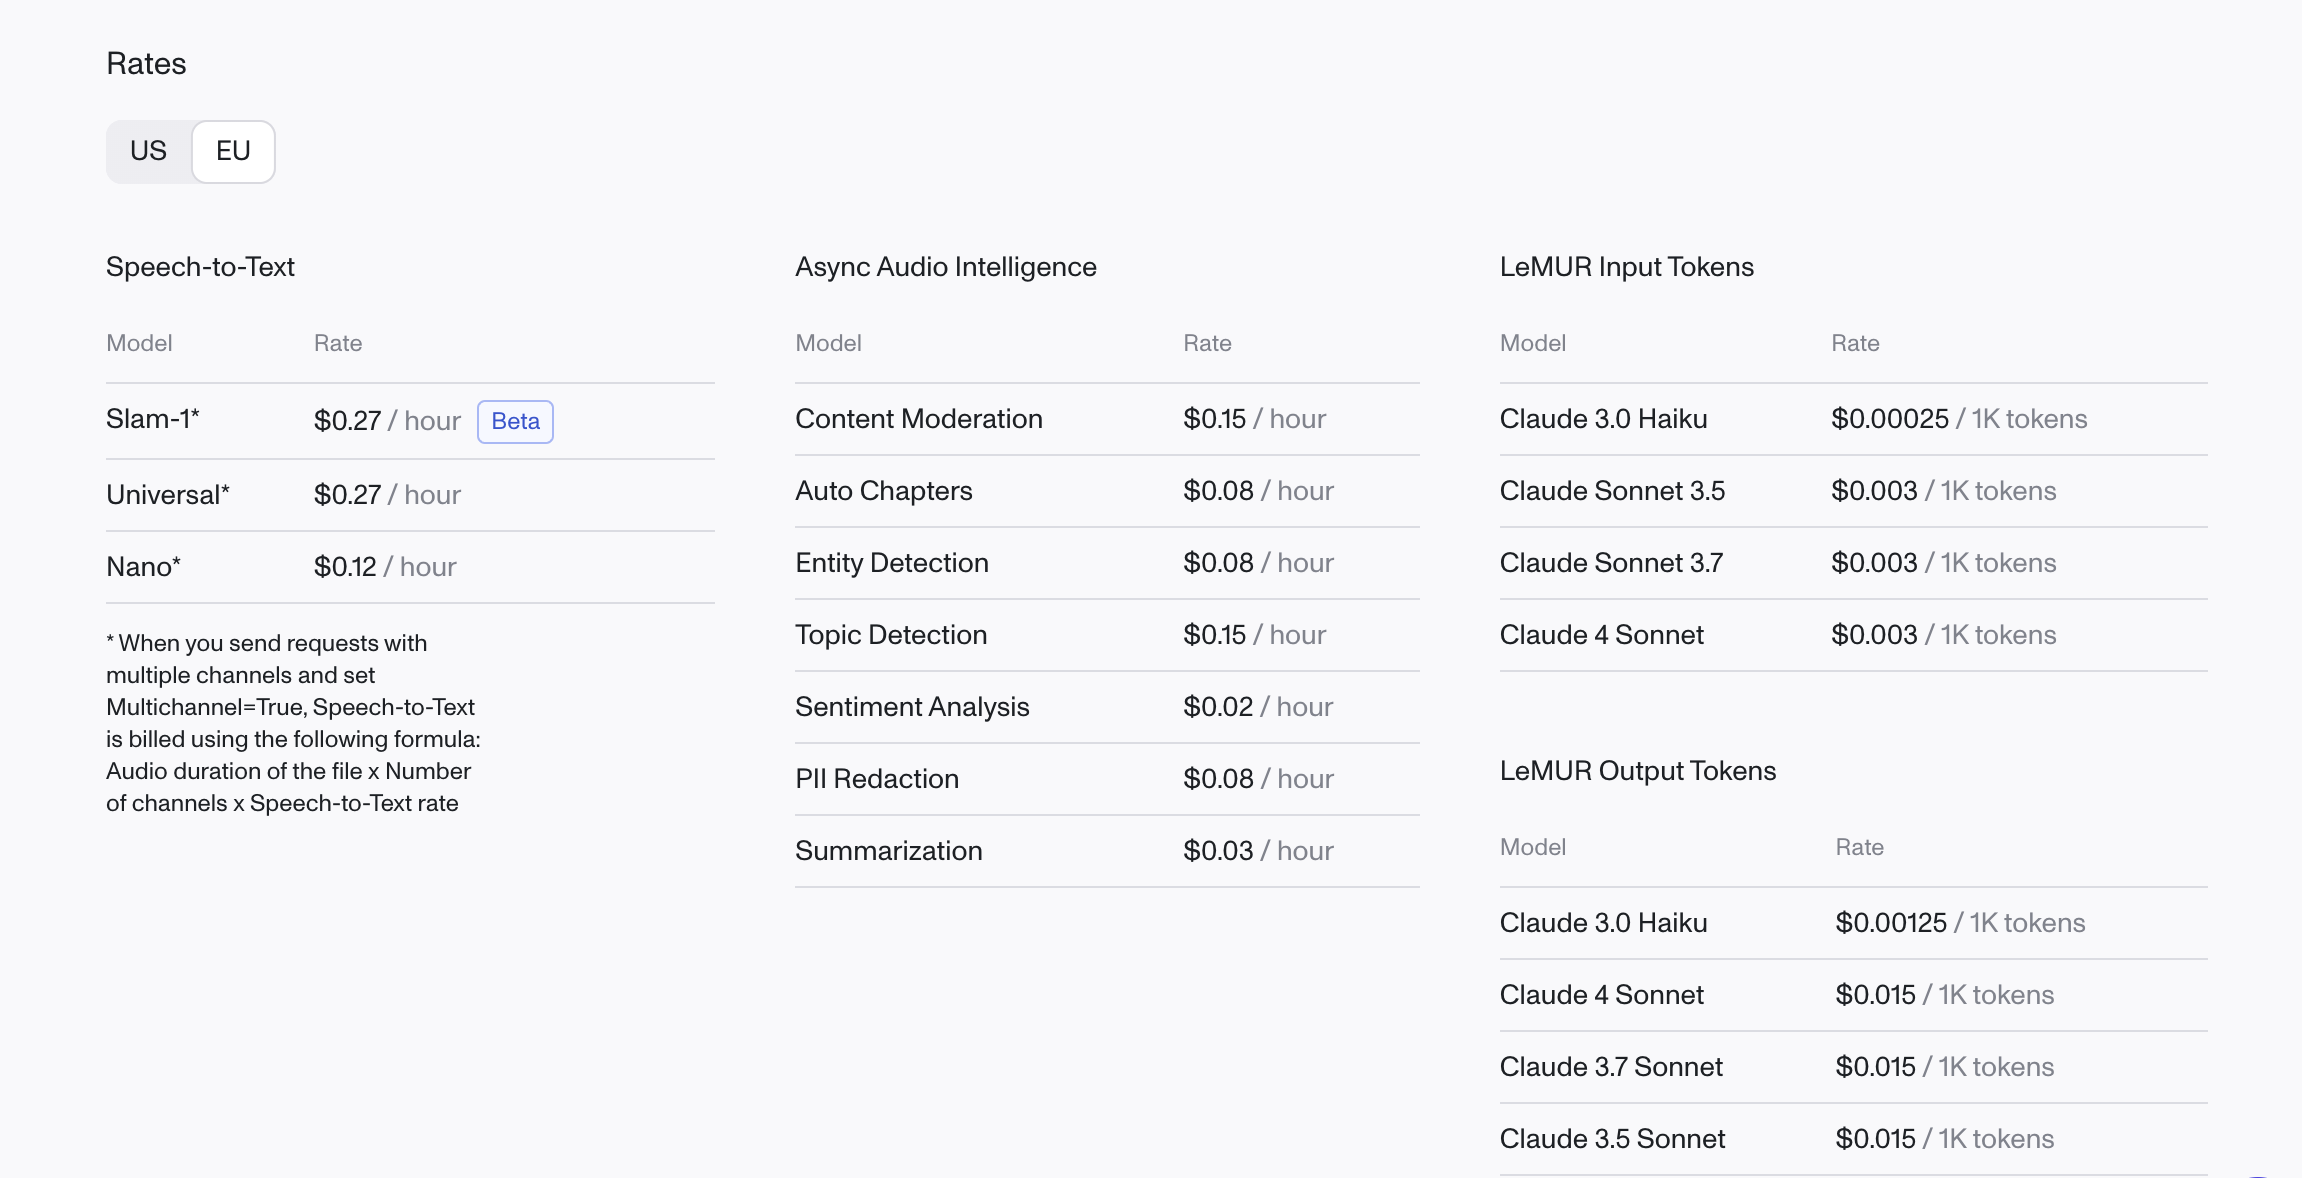
Task: Select the Auto Chapters entry
Action: 1107,491
